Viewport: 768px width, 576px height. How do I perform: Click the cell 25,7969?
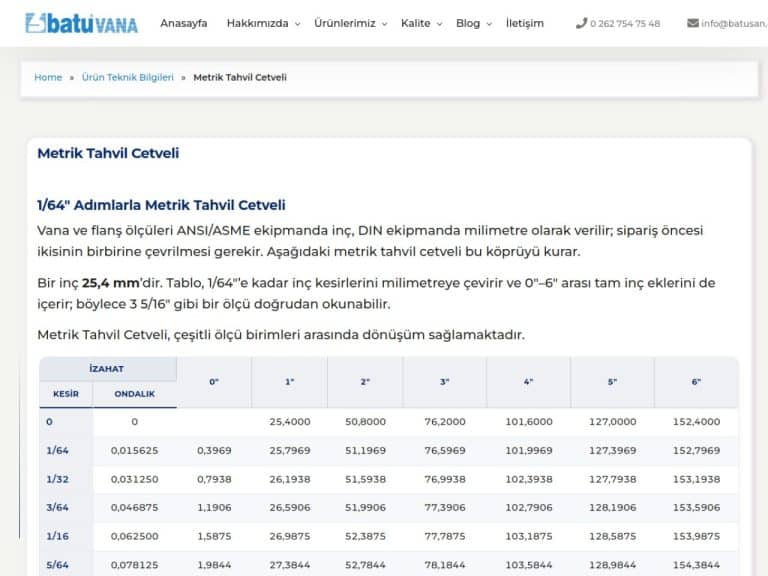[290, 451]
